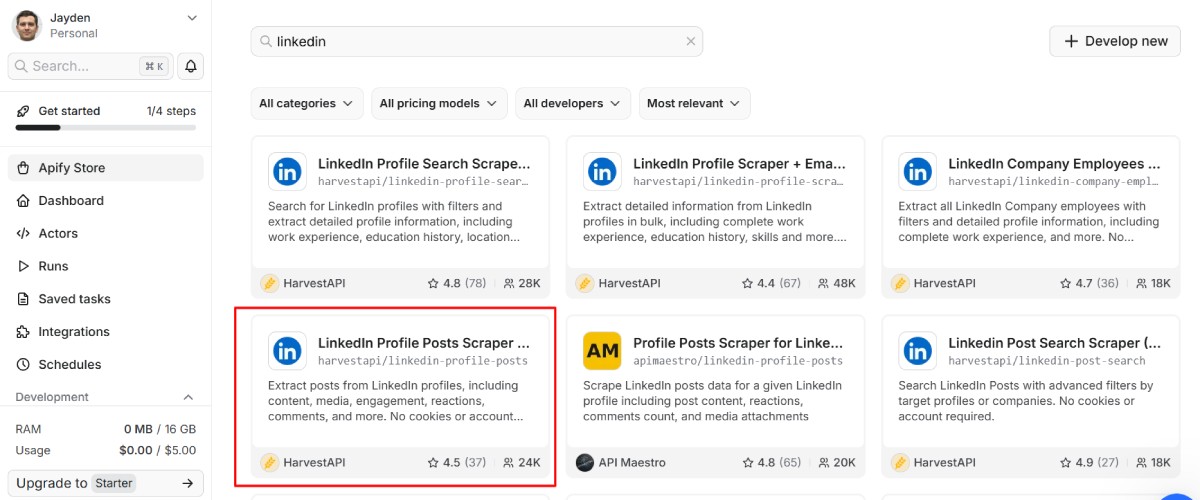The width and height of the screenshot is (1200, 500).
Task: Click the Get started rocket icon
Action: tap(24, 111)
